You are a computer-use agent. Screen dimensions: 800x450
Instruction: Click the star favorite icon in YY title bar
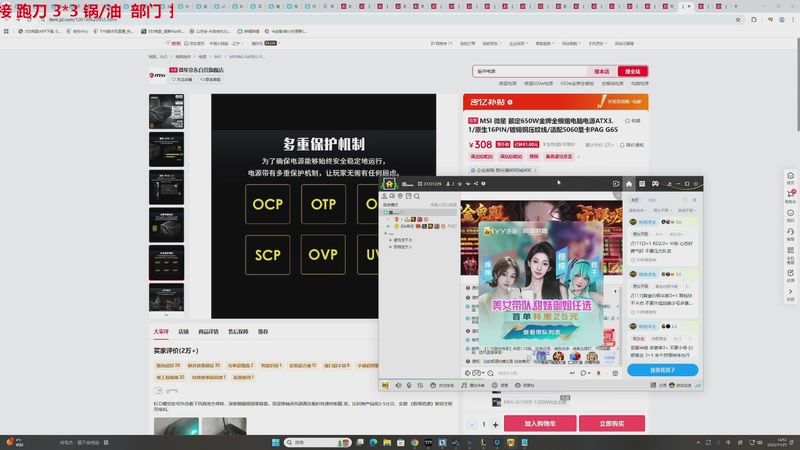pos(460,184)
